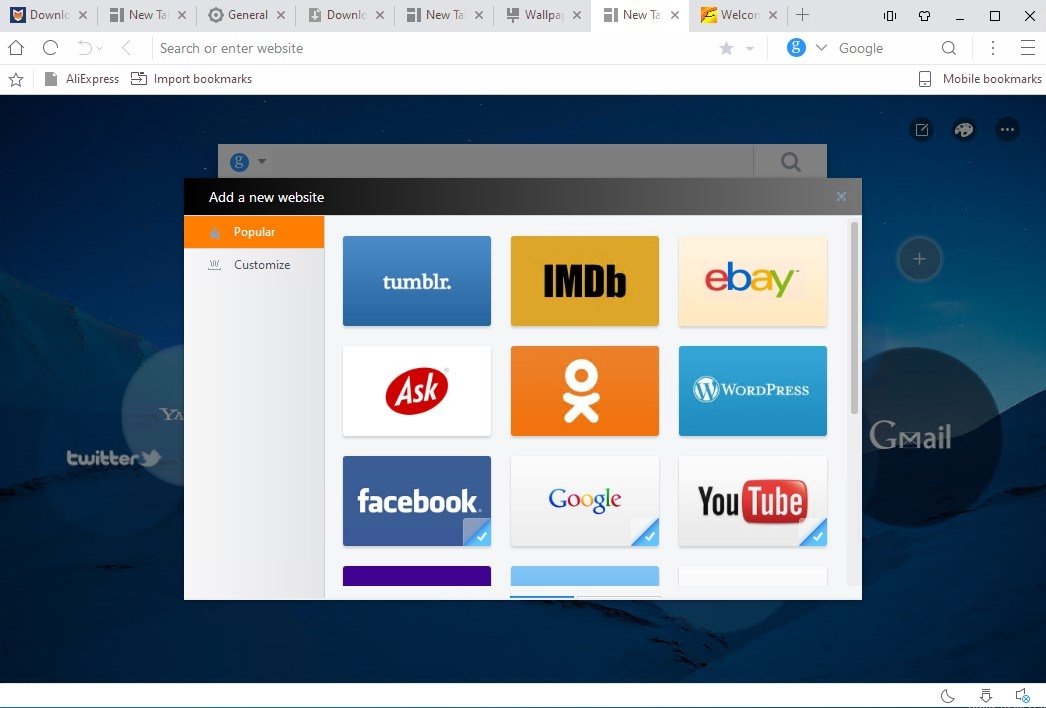Uncheck the YouTube tile
This screenshot has height=708, width=1046.
coord(752,501)
